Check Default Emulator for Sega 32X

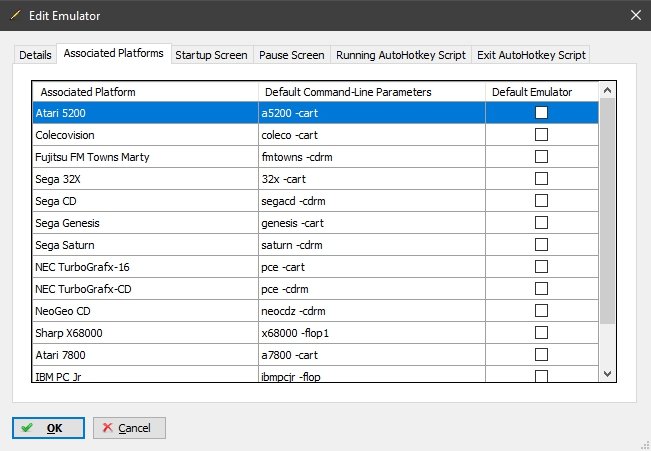[x=541, y=179]
